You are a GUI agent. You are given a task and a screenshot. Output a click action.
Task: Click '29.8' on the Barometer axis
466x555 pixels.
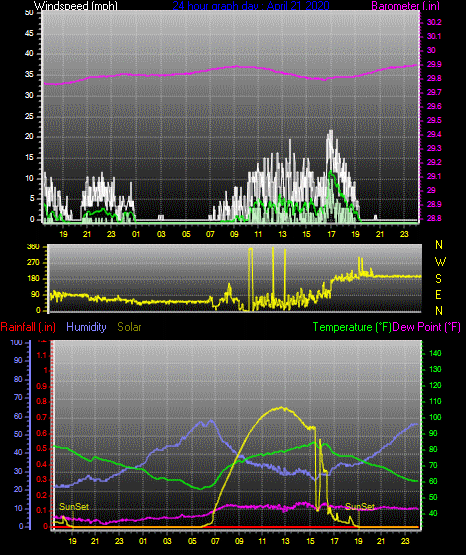434,79
